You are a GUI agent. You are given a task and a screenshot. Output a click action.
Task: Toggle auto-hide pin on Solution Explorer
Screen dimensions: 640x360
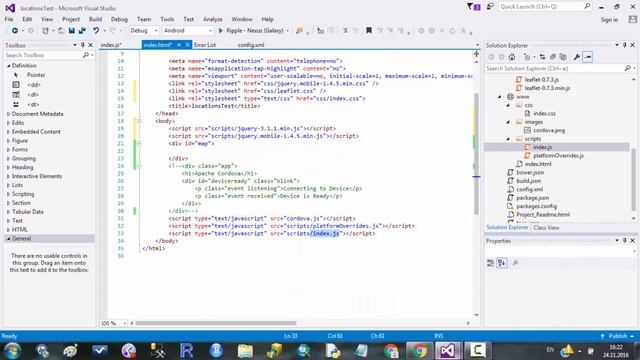[624, 45]
